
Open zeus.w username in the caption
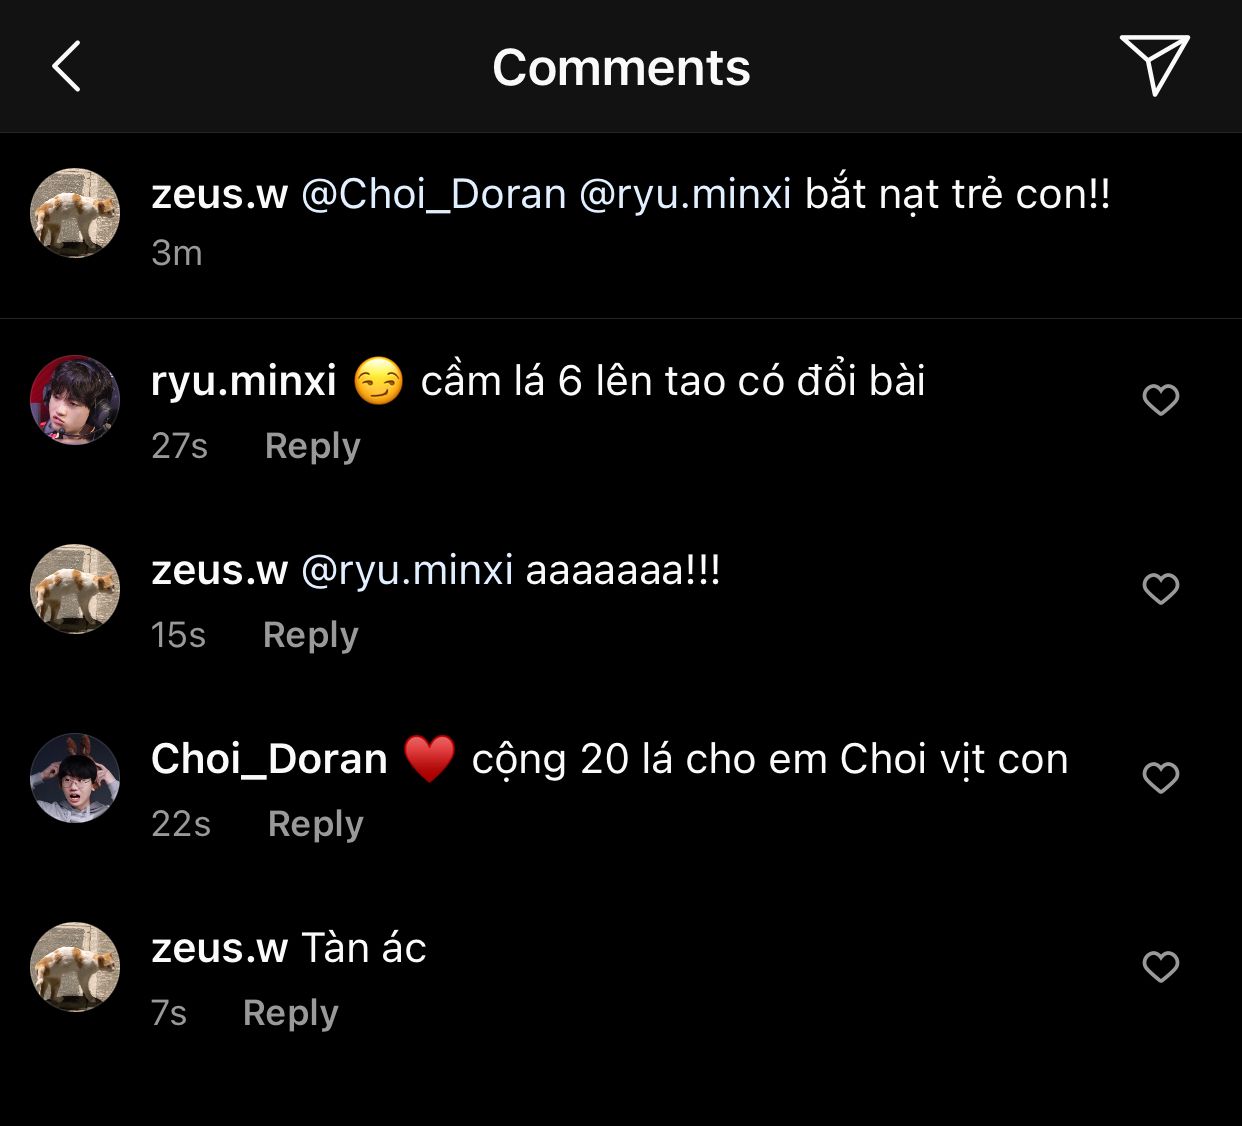pos(219,194)
